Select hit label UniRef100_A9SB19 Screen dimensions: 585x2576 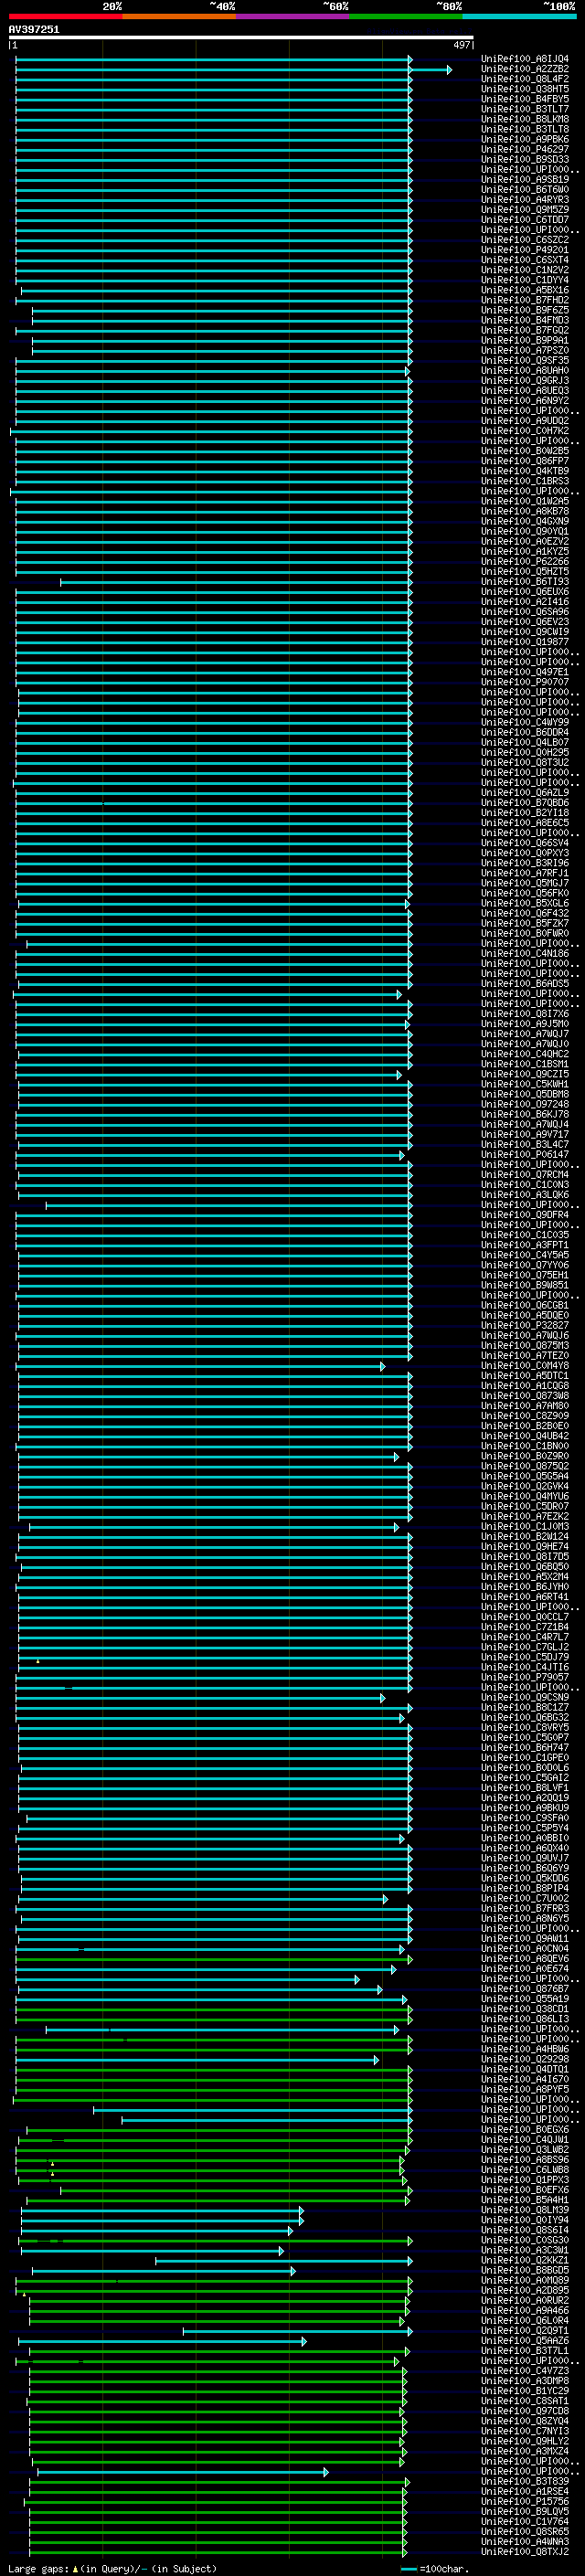(525, 180)
